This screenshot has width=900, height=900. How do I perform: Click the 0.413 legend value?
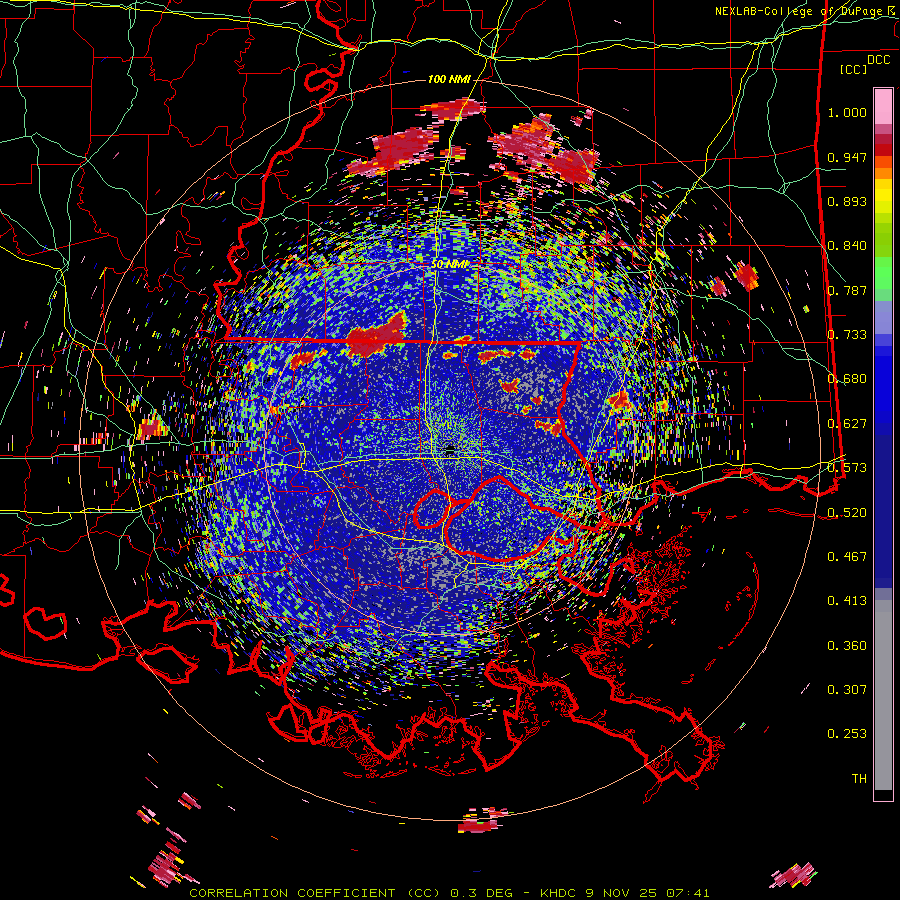(847, 601)
